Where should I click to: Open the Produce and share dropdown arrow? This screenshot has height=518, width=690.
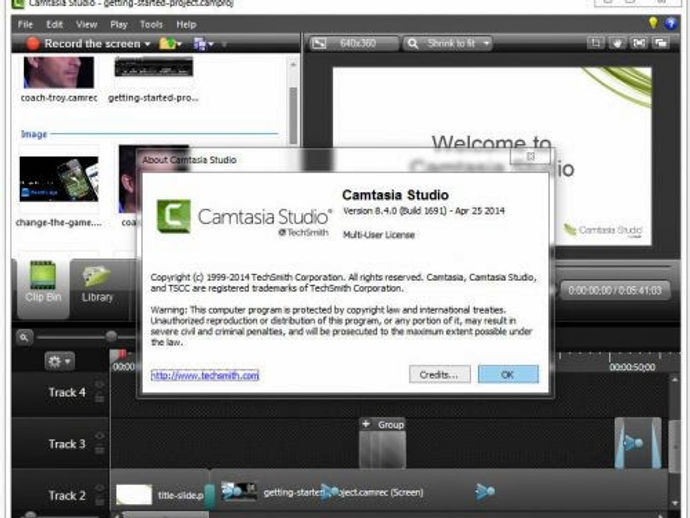(x=211, y=44)
